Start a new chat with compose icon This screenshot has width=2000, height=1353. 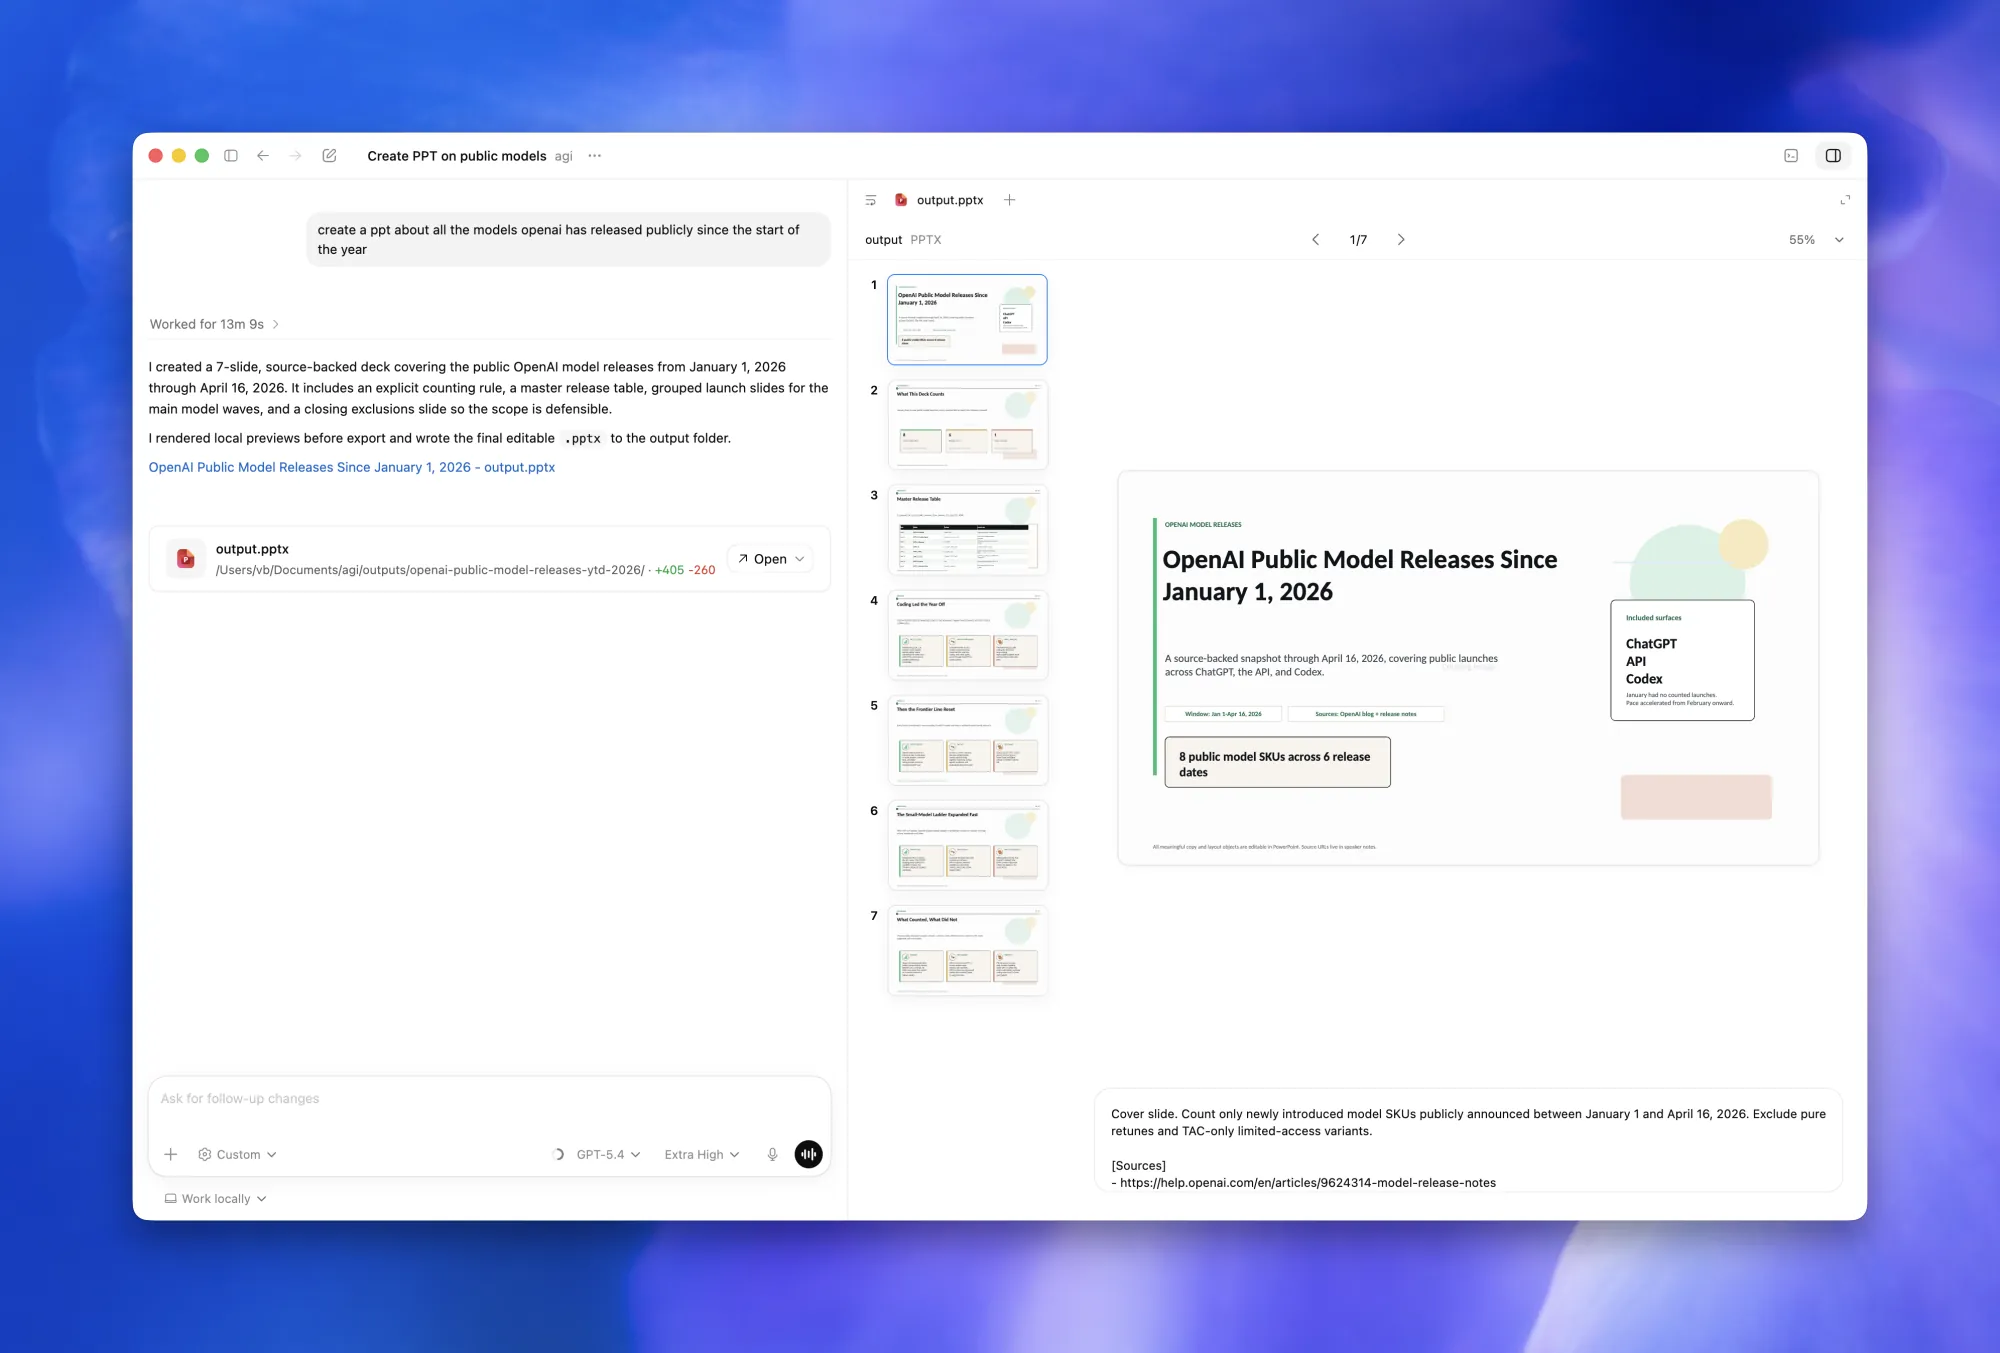(x=329, y=156)
